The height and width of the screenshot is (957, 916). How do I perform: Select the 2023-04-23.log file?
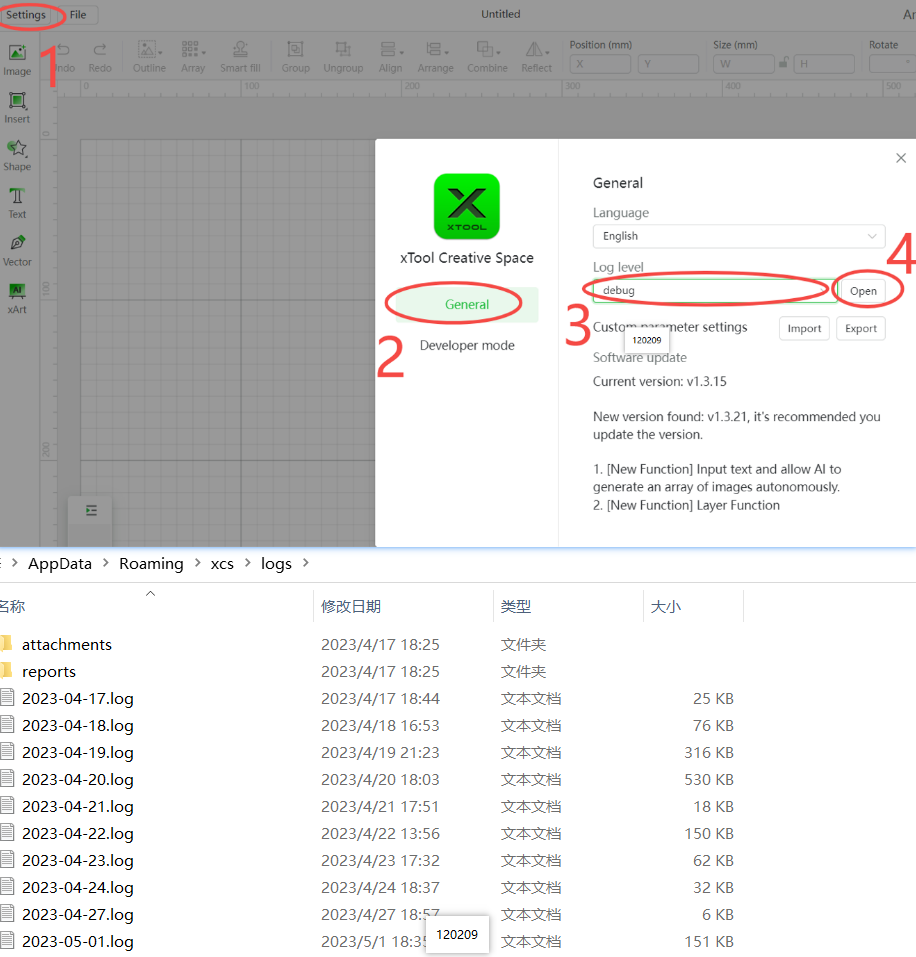tap(78, 861)
